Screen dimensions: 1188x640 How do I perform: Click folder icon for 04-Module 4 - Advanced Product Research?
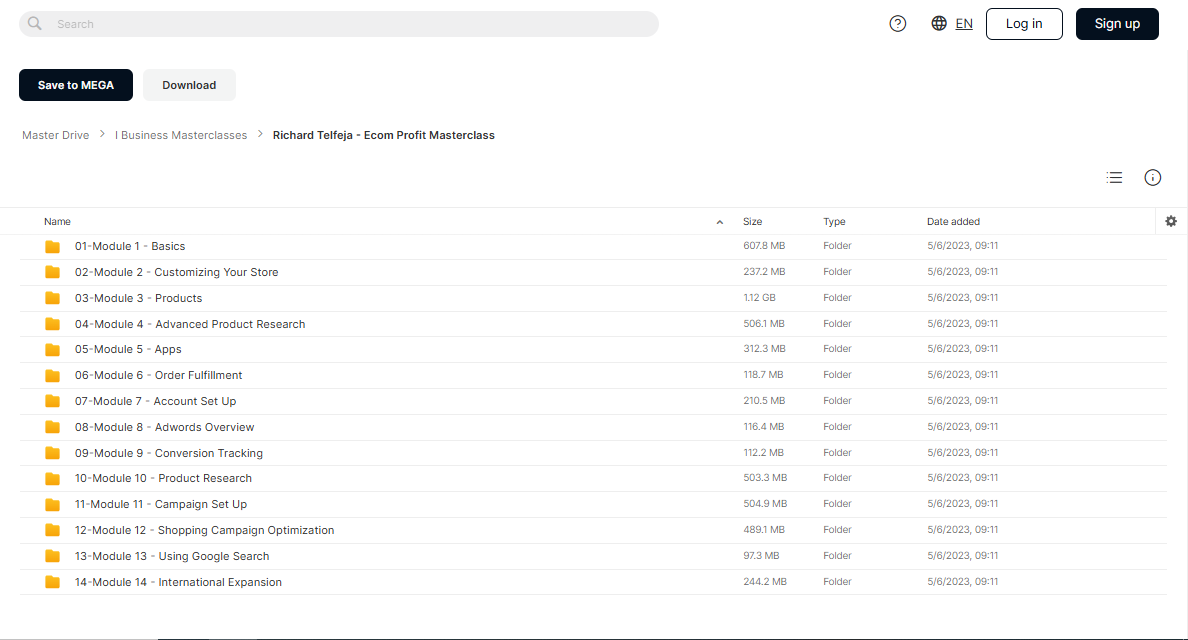click(52, 323)
